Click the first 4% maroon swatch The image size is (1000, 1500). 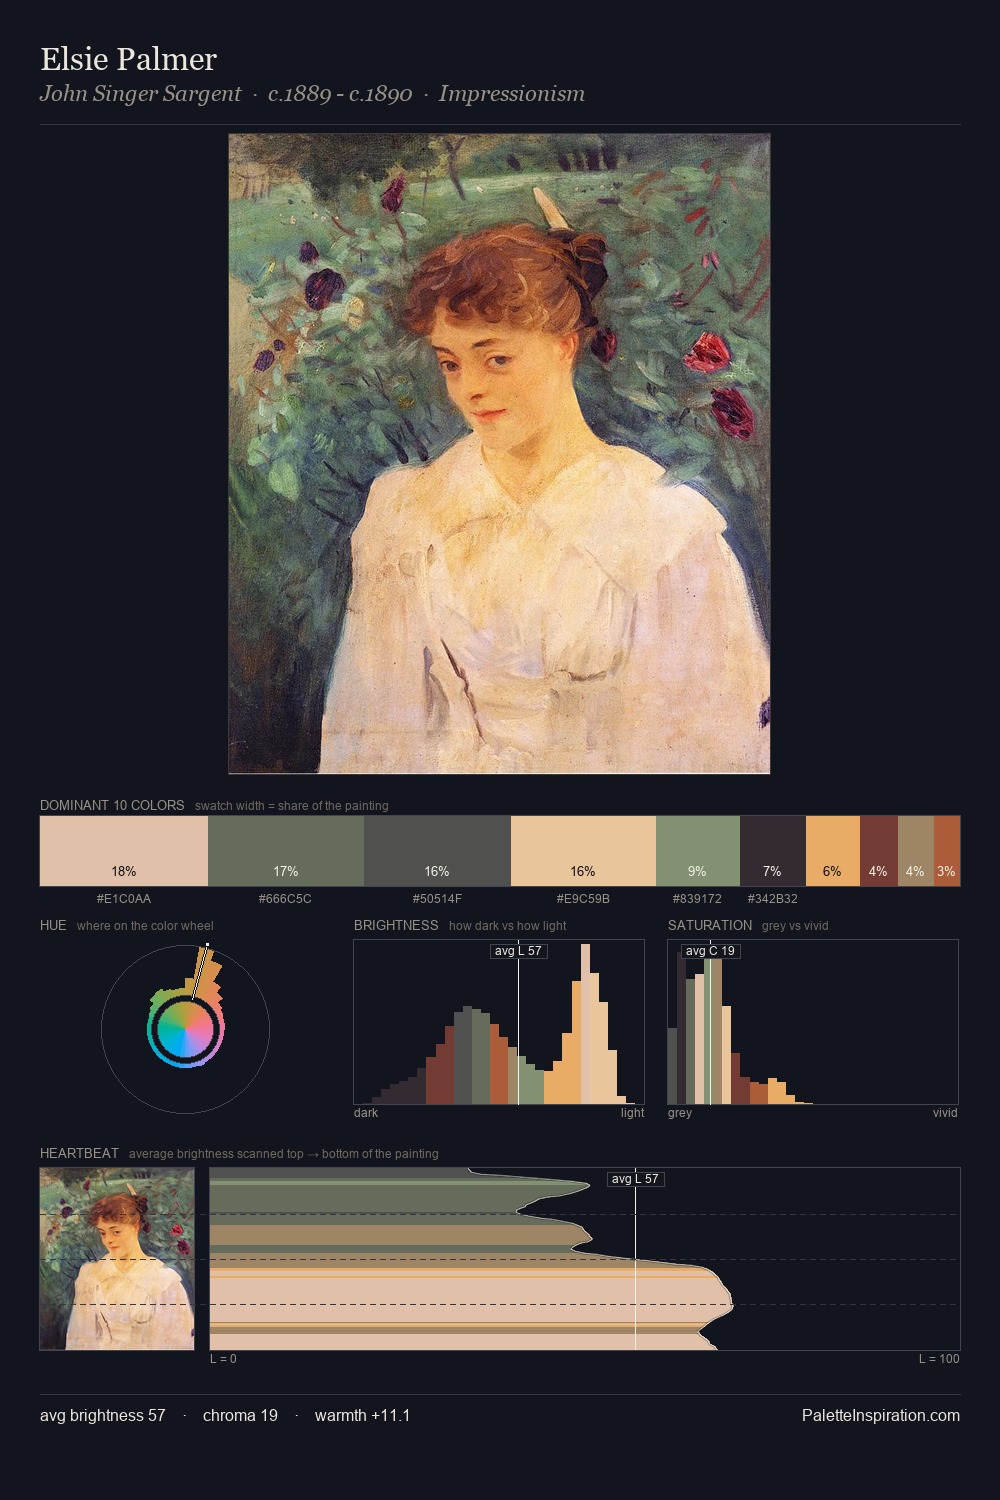coord(879,851)
